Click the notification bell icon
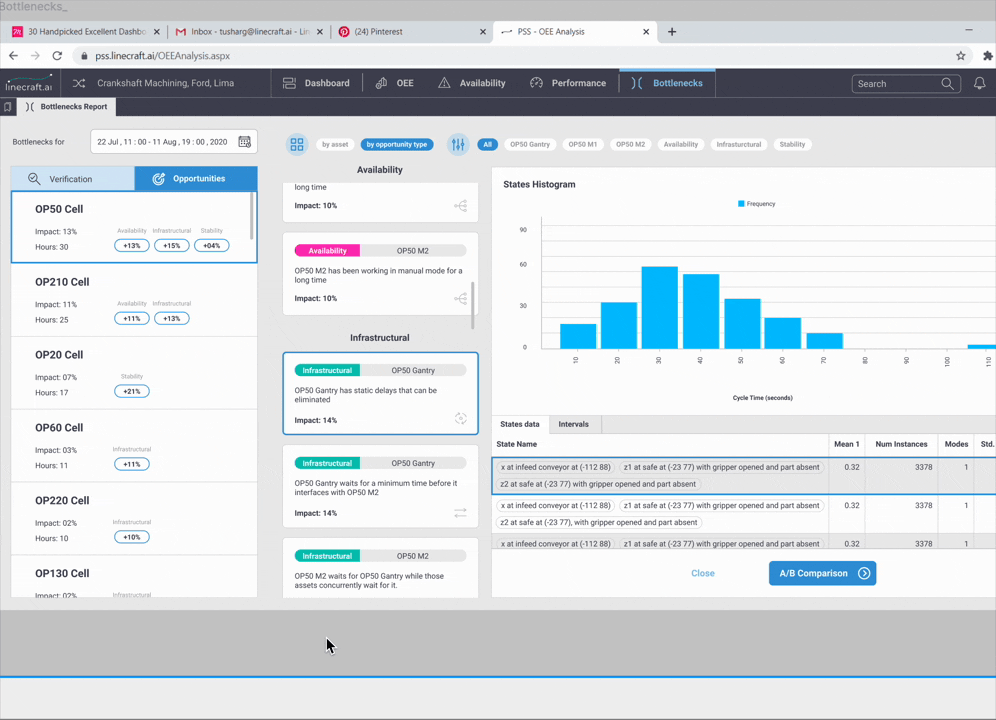 tap(979, 83)
